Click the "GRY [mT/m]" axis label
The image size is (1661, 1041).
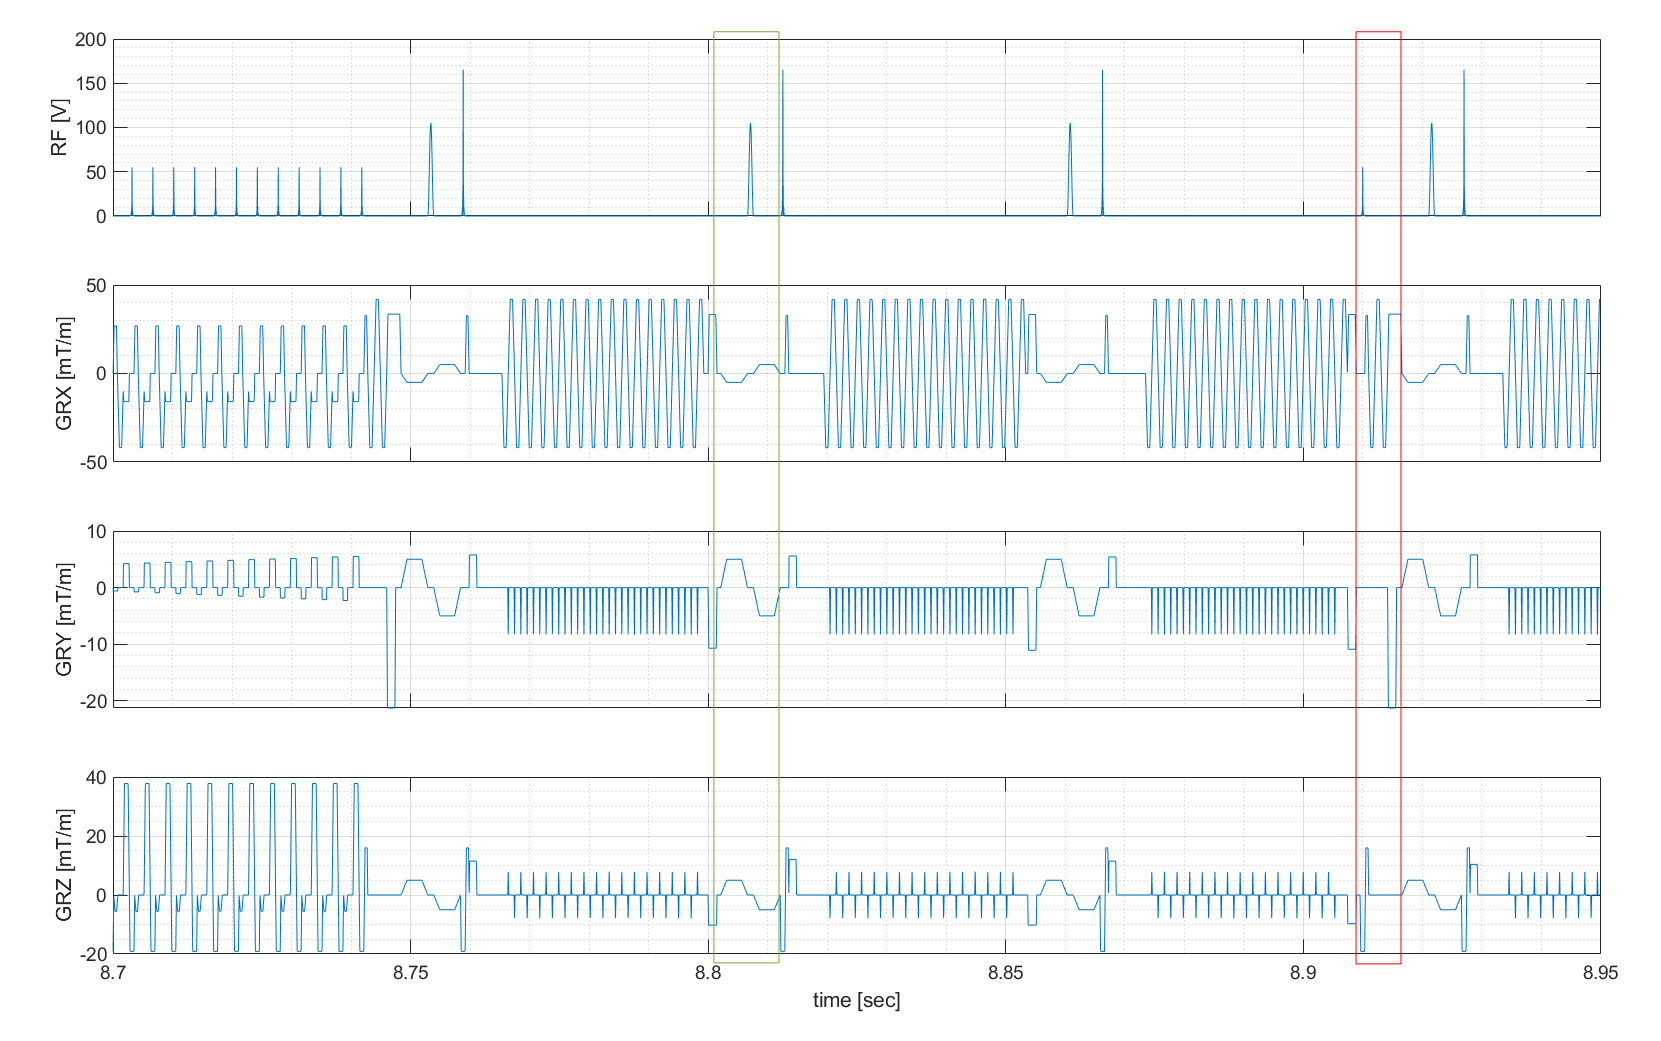pyautogui.click(x=64, y=619)
